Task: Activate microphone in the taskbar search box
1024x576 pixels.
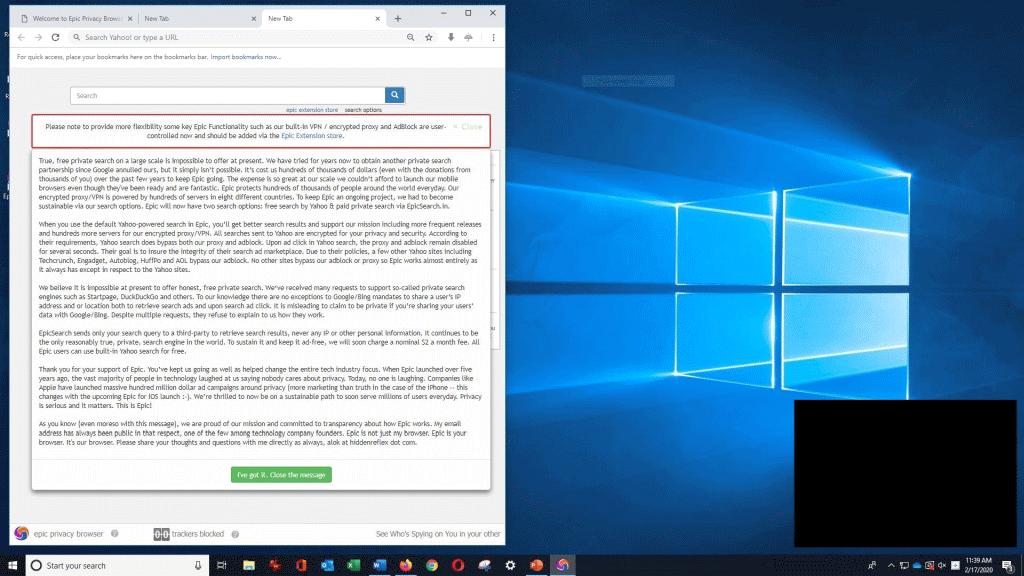Action: pyautogui.click(x=198, y=566)
